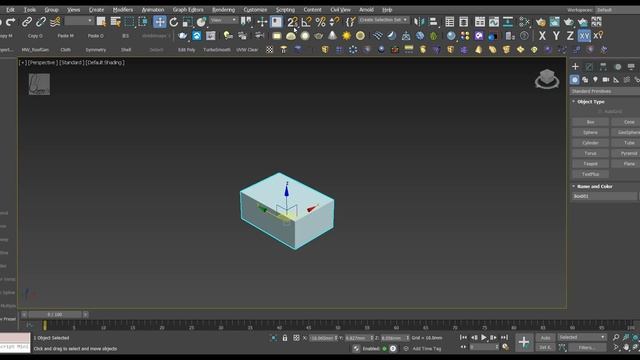Toggle the XY plane constraint

coord(584,36)
